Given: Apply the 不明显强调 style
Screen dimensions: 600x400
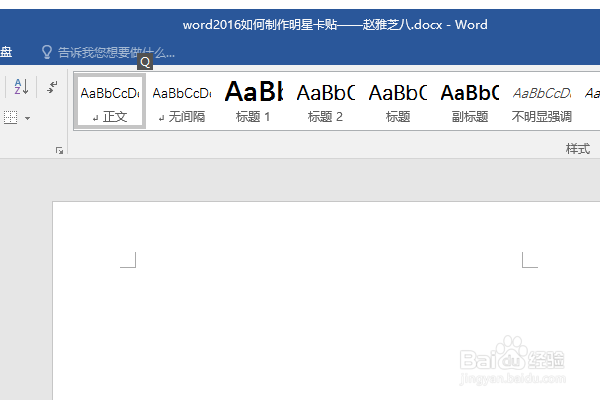Looking at the screenshot, I should [541, 101].
